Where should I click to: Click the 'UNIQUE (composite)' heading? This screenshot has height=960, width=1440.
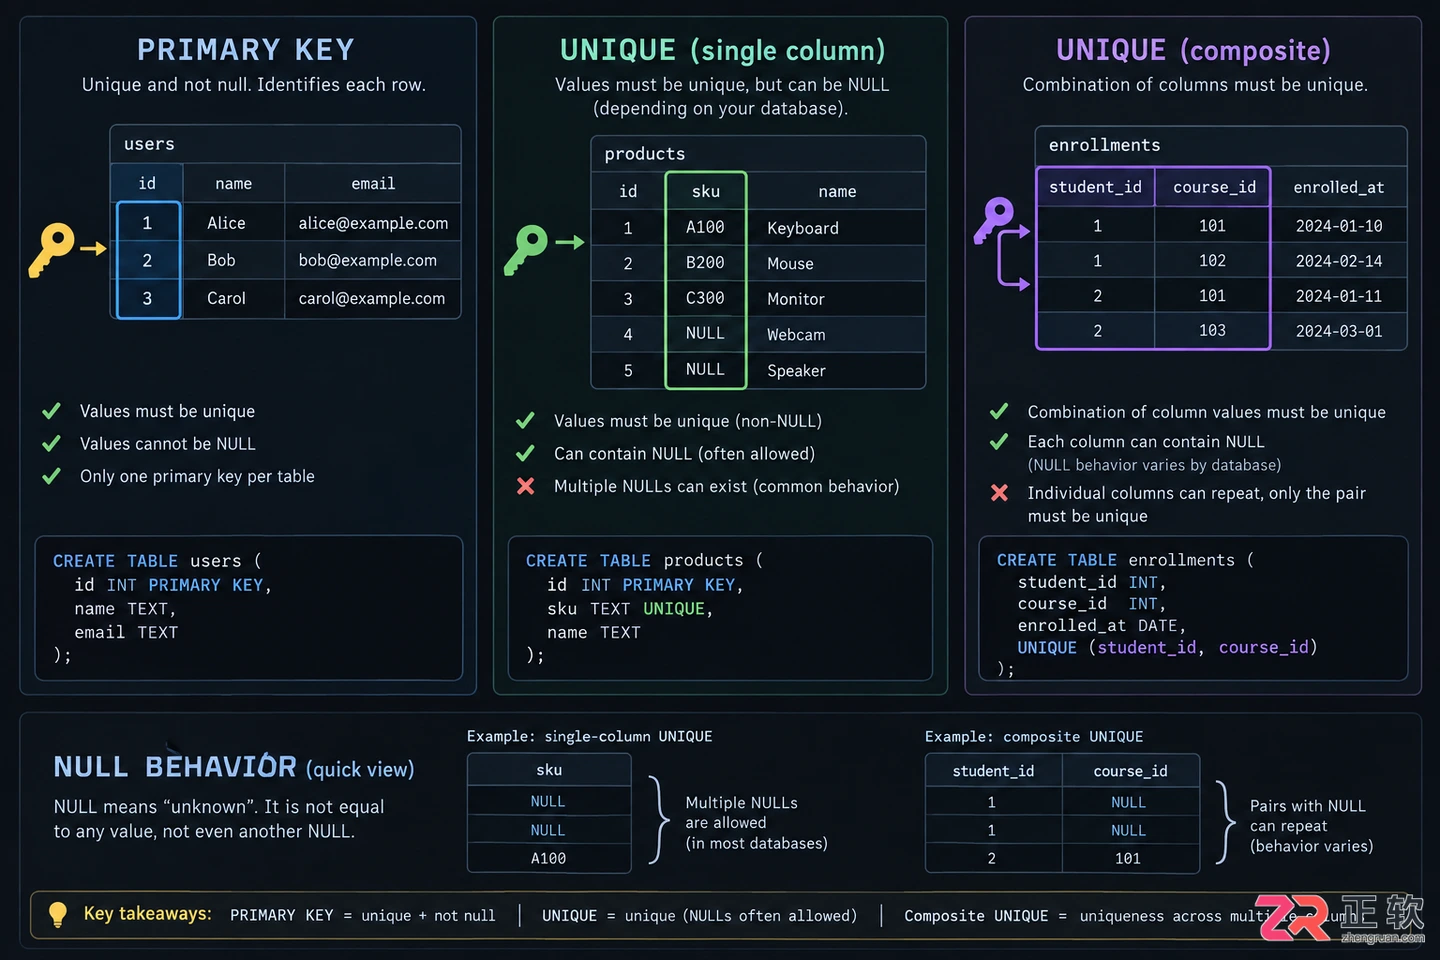coord(1193,50)
